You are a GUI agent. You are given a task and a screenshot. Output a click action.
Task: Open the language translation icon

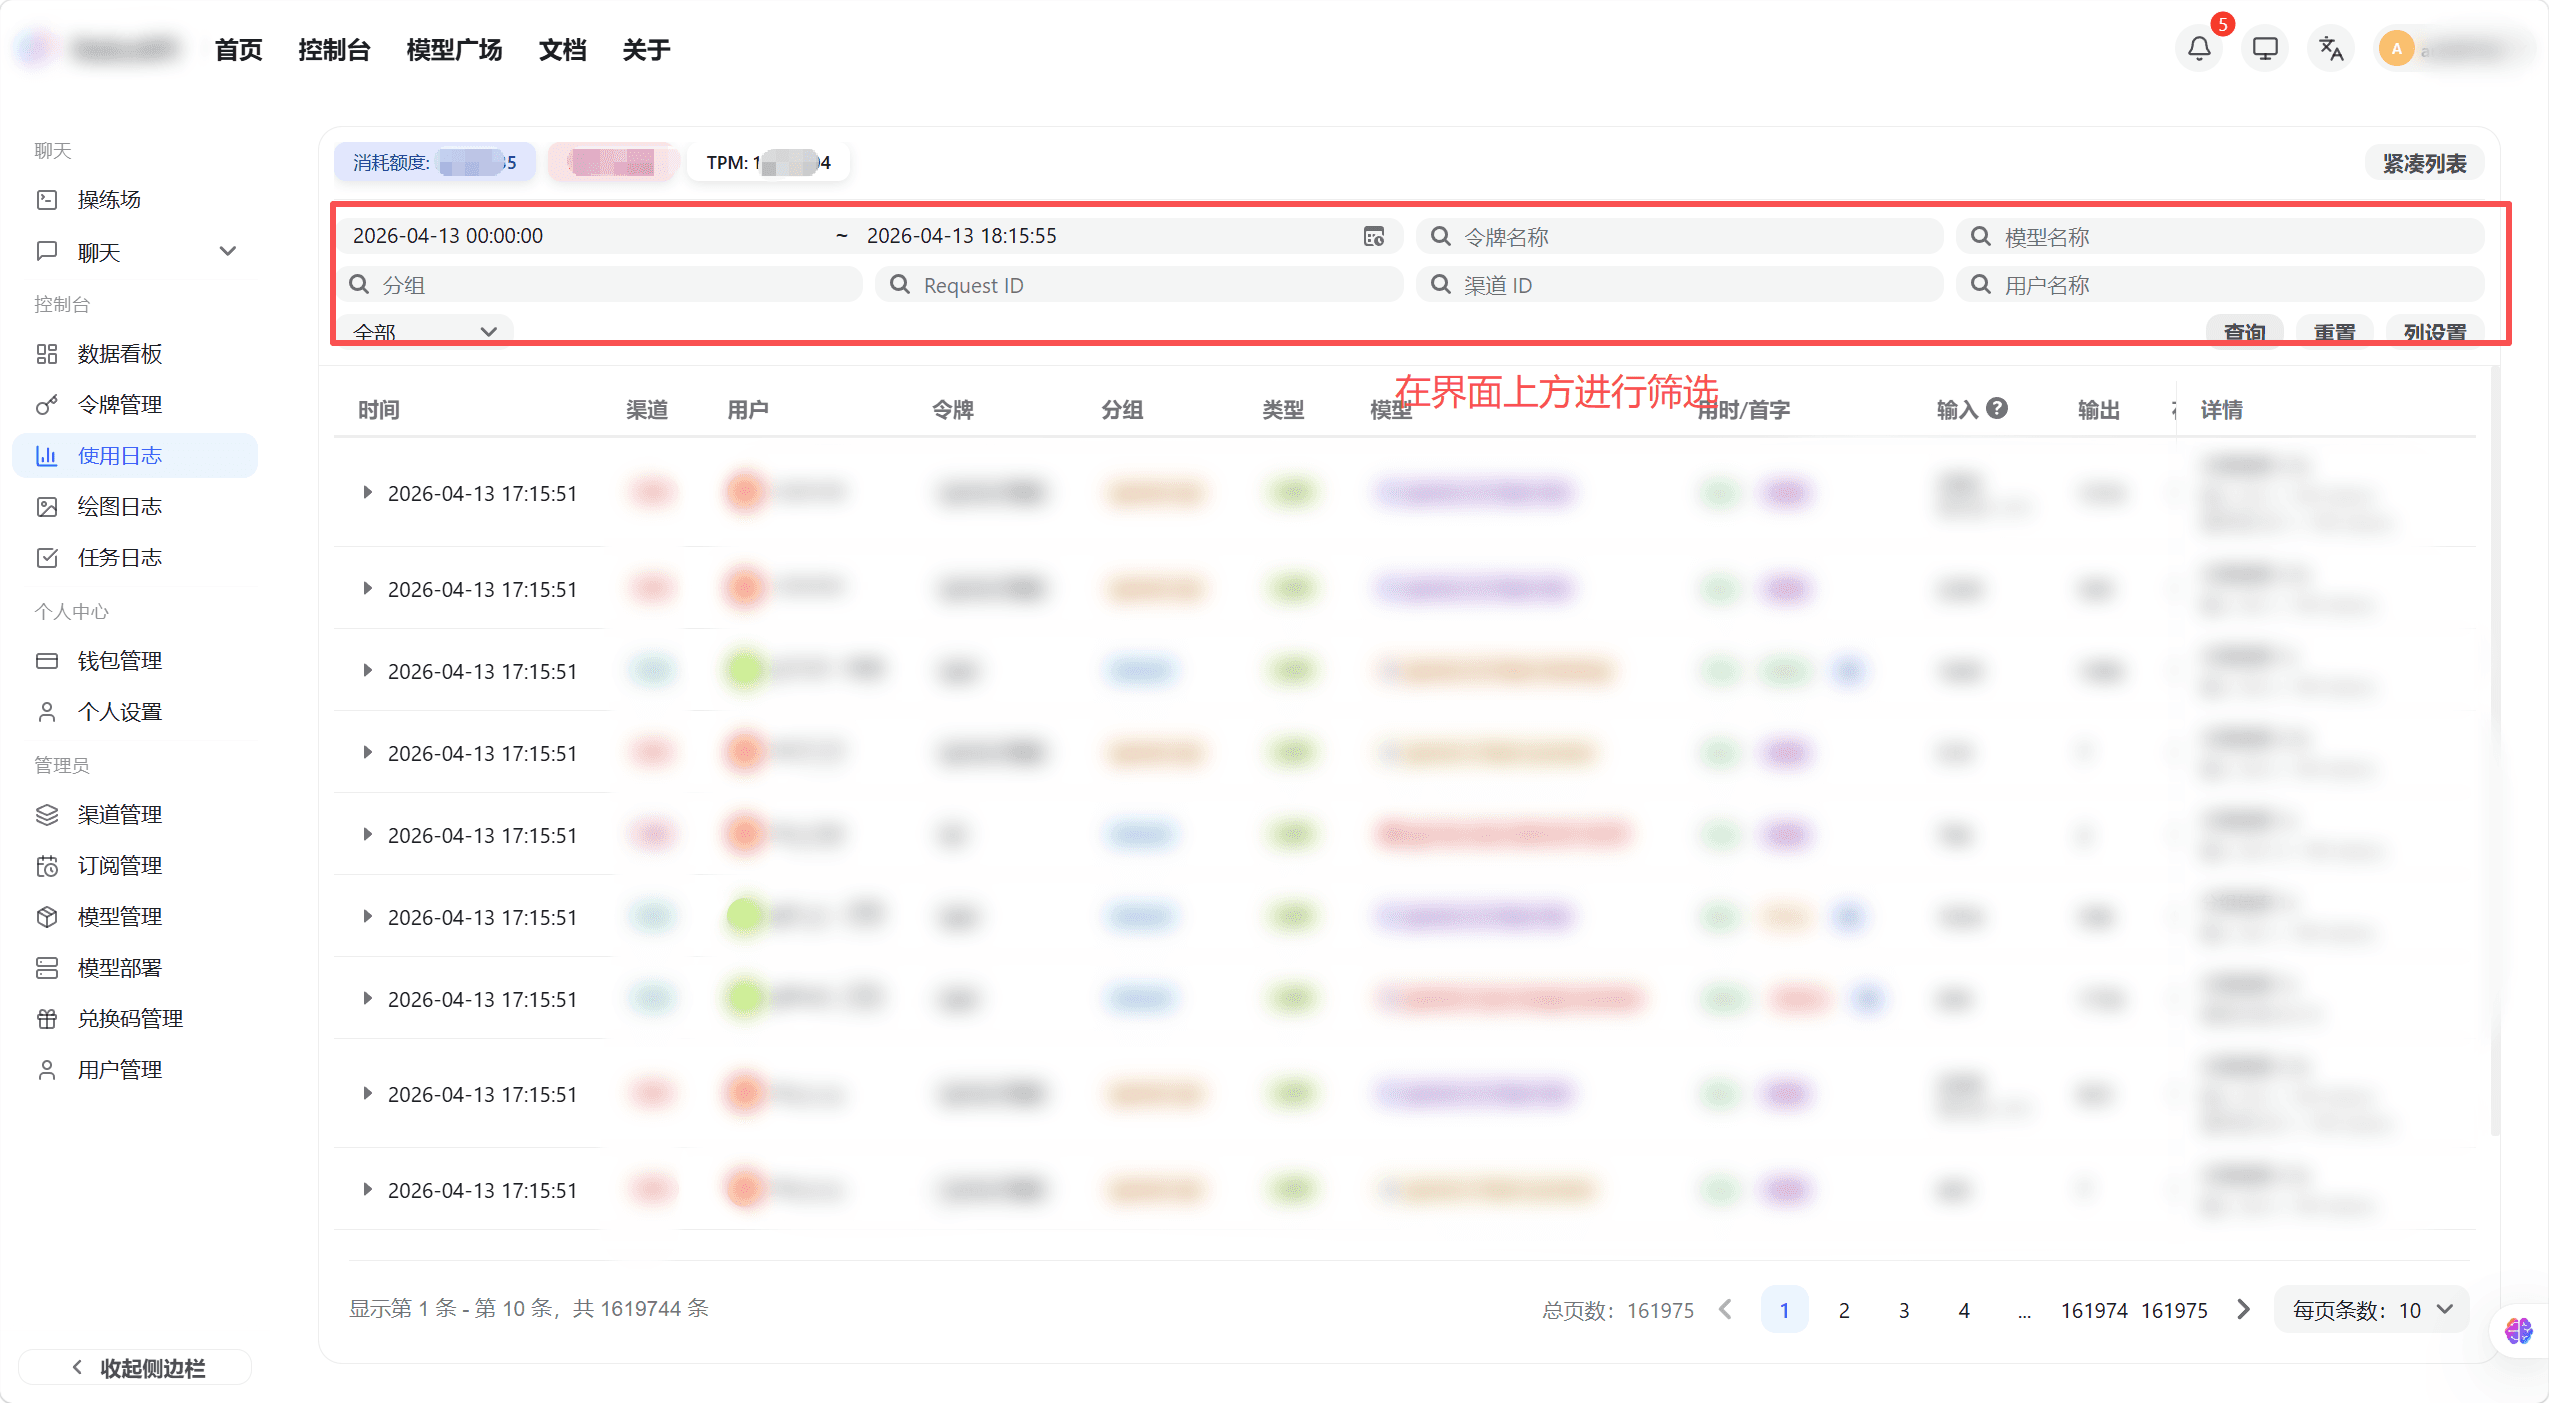click(2331, 48)
